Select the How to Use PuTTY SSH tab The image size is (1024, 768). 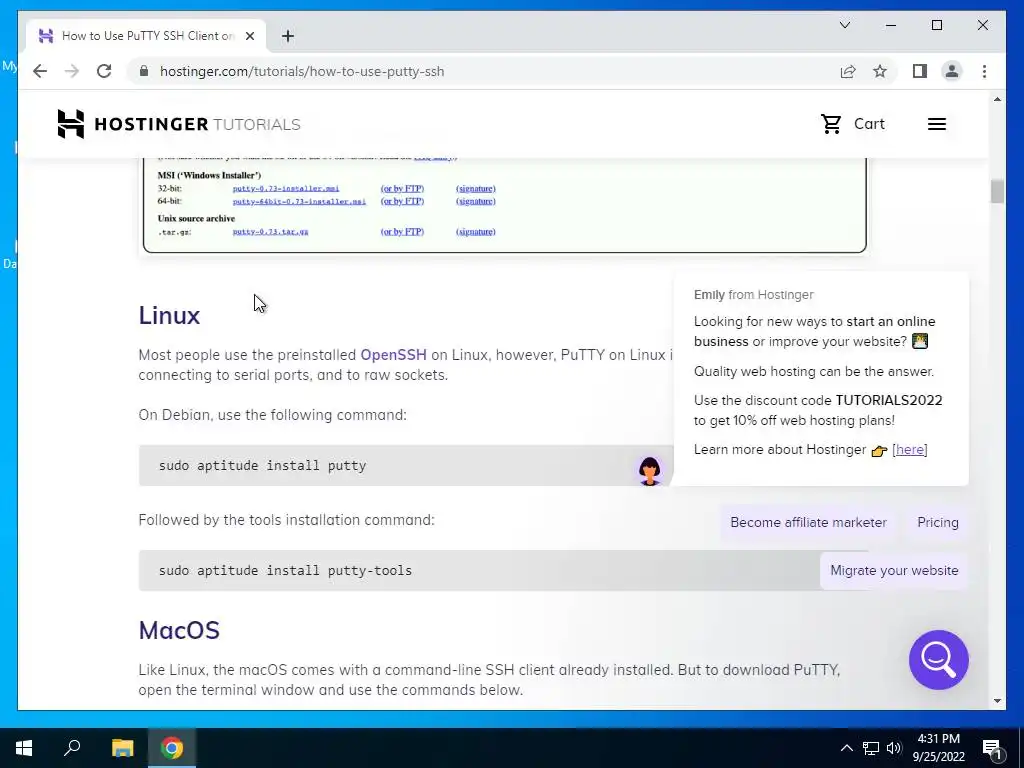pyautogui.click(x=146, y=36)
